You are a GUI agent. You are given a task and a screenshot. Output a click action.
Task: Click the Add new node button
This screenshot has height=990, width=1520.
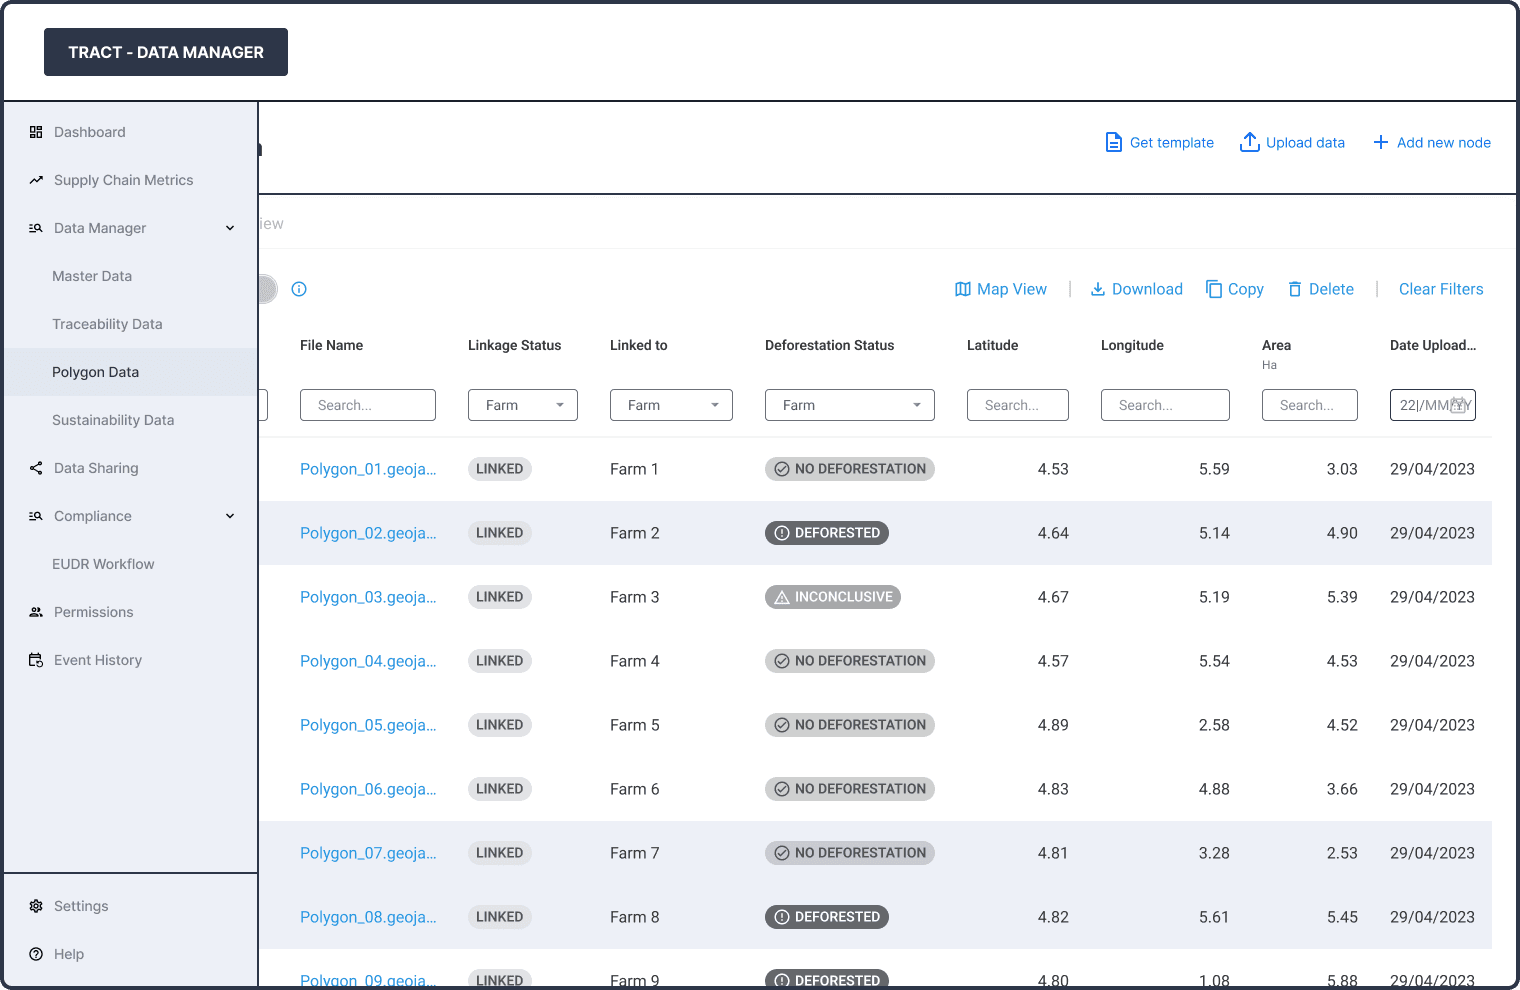pyautogui.click(x=1432, y=142)
